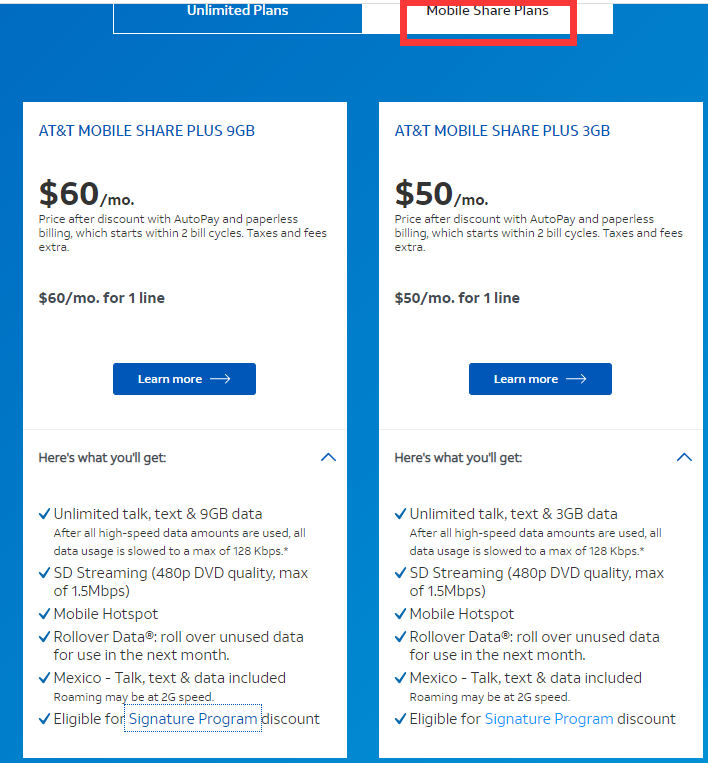Open Signature Program link in 9GB plan
The width and height of the screenshot is (708, 763).
tap(193, 719)
